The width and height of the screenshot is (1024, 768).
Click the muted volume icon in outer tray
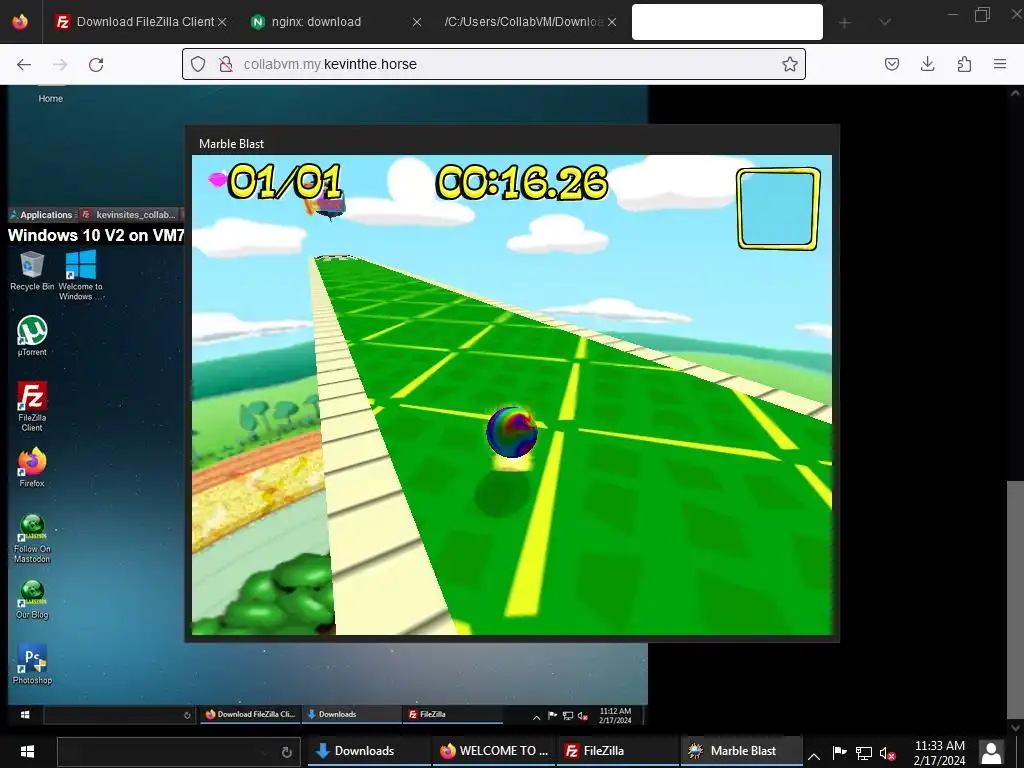[888, 754]
